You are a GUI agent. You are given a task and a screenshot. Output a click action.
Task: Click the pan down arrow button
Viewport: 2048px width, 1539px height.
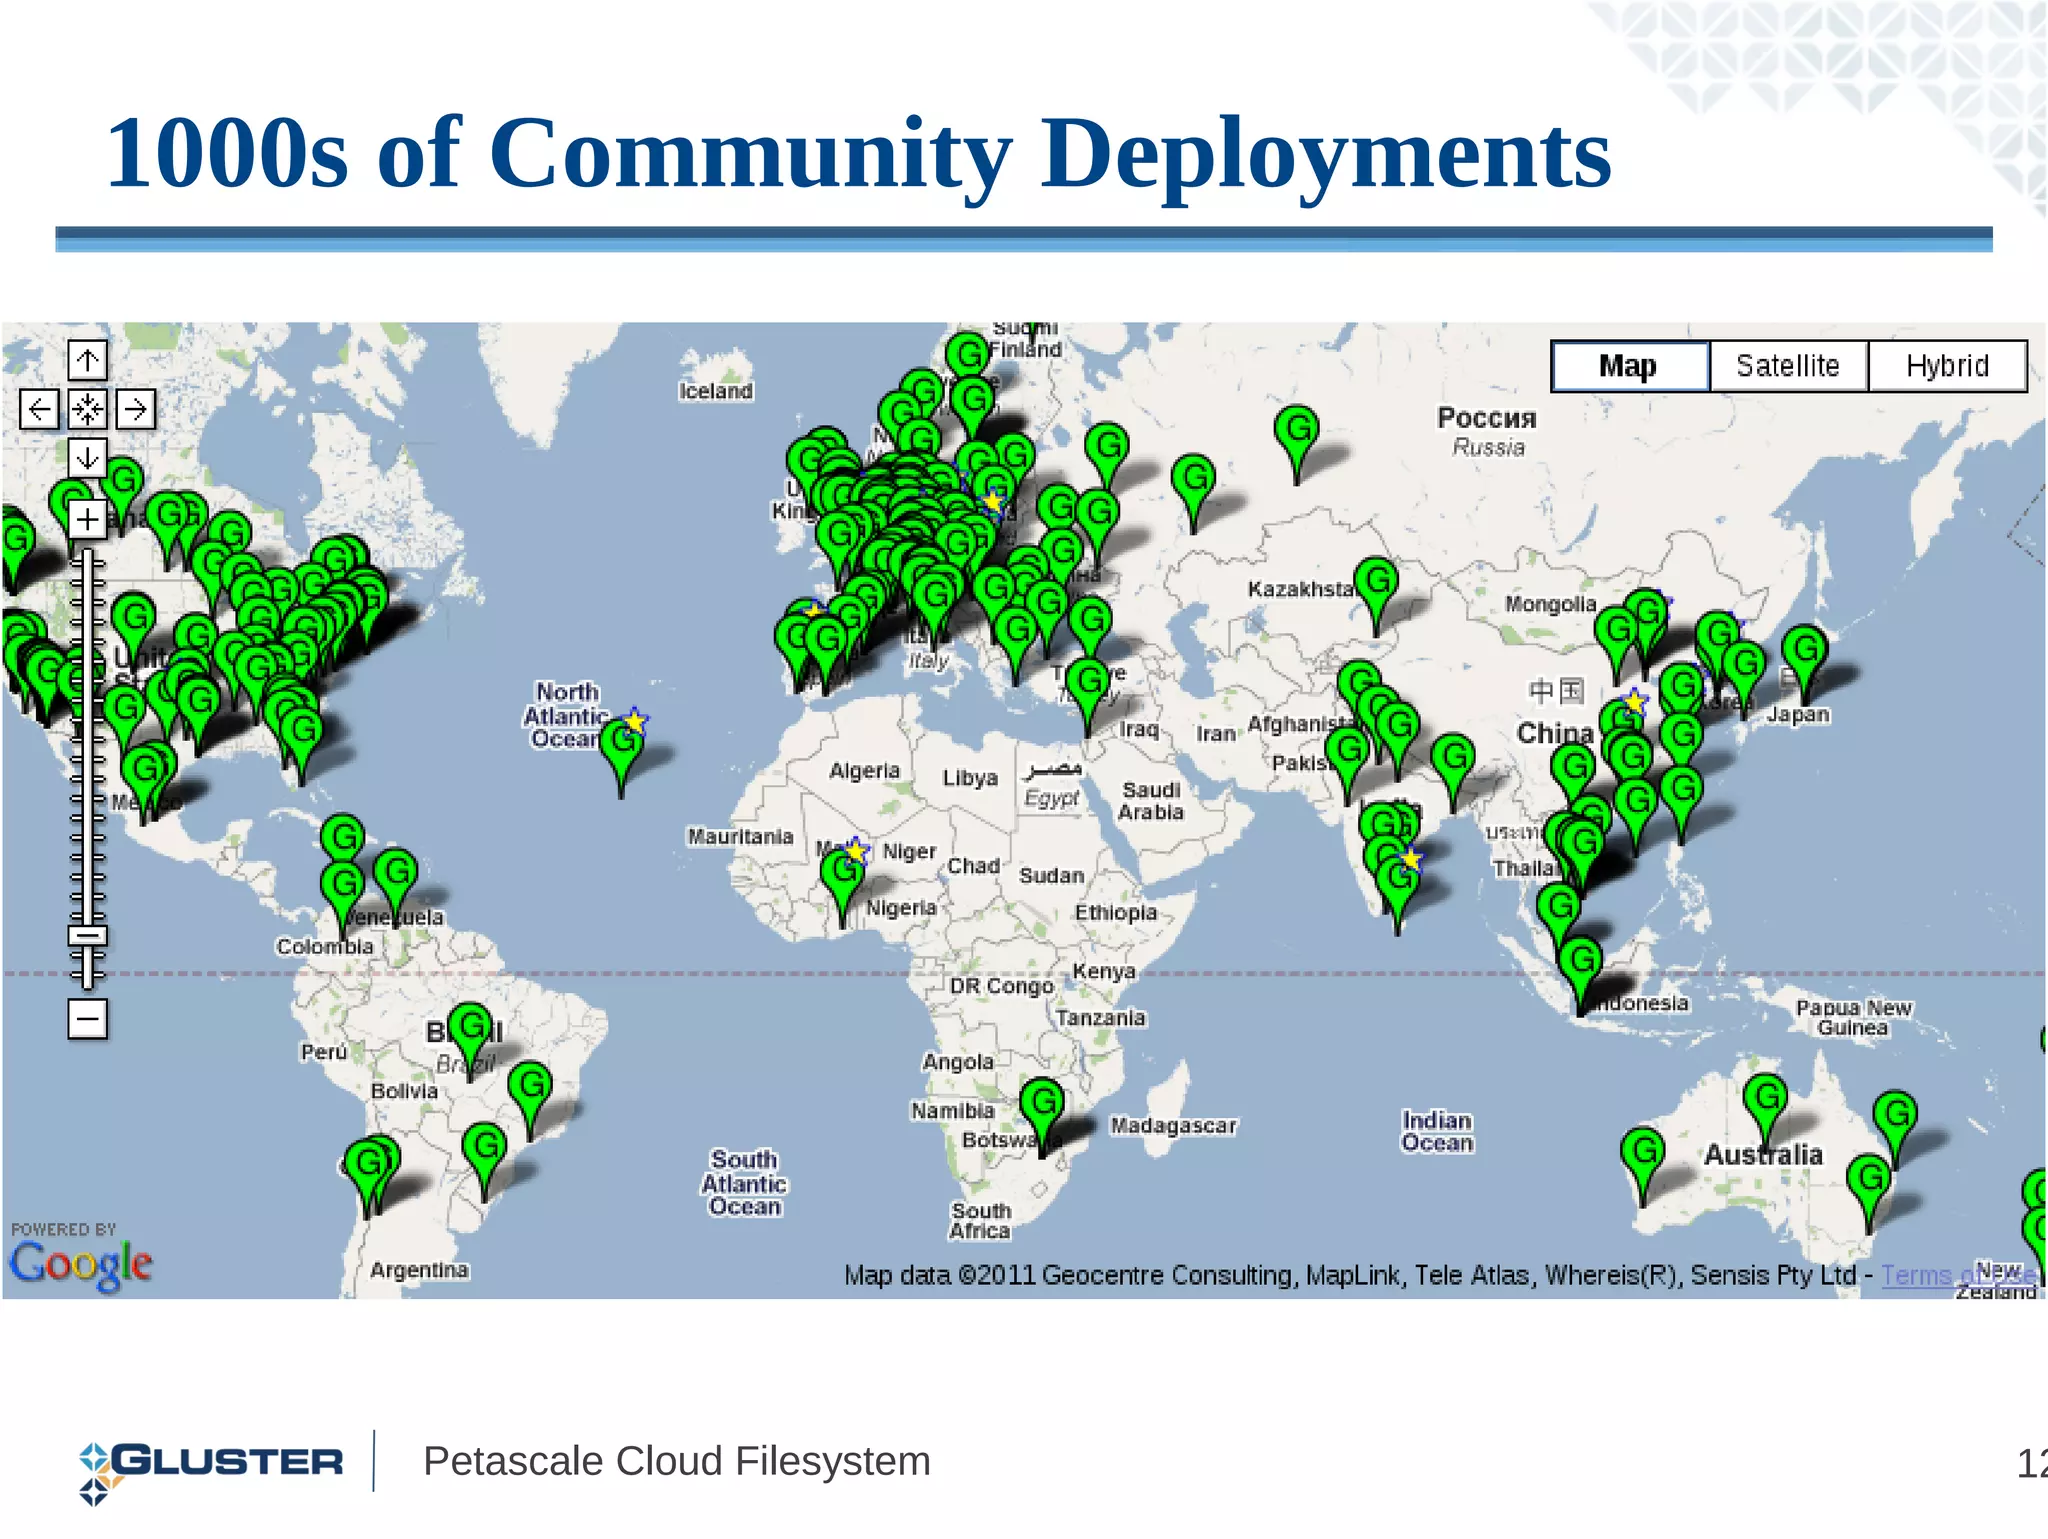(87, 458)
